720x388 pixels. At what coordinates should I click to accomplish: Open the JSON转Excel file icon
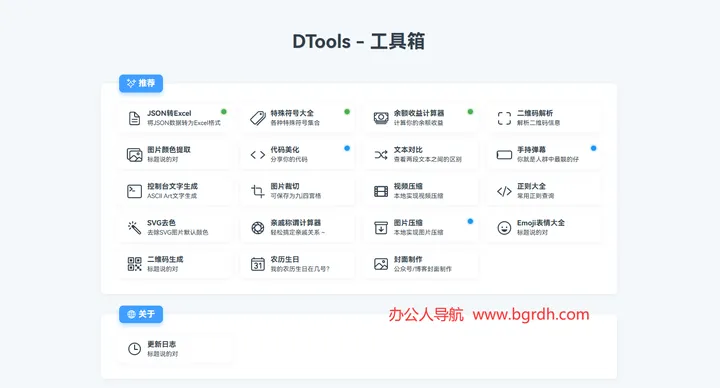point(134,118)
